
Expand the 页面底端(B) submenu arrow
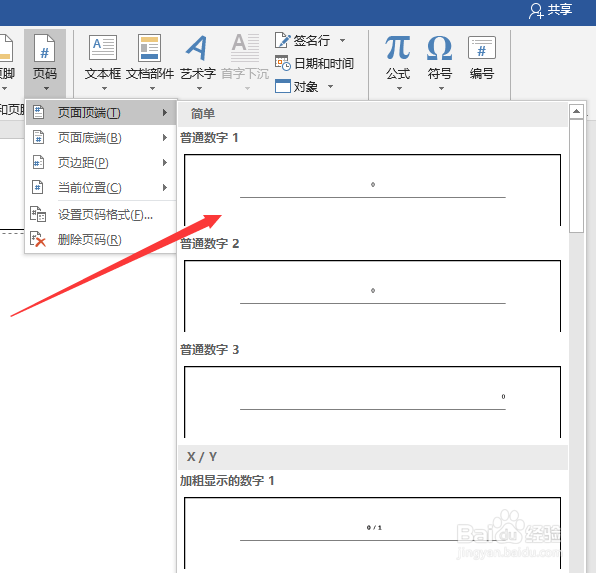[x=165, y=137]
